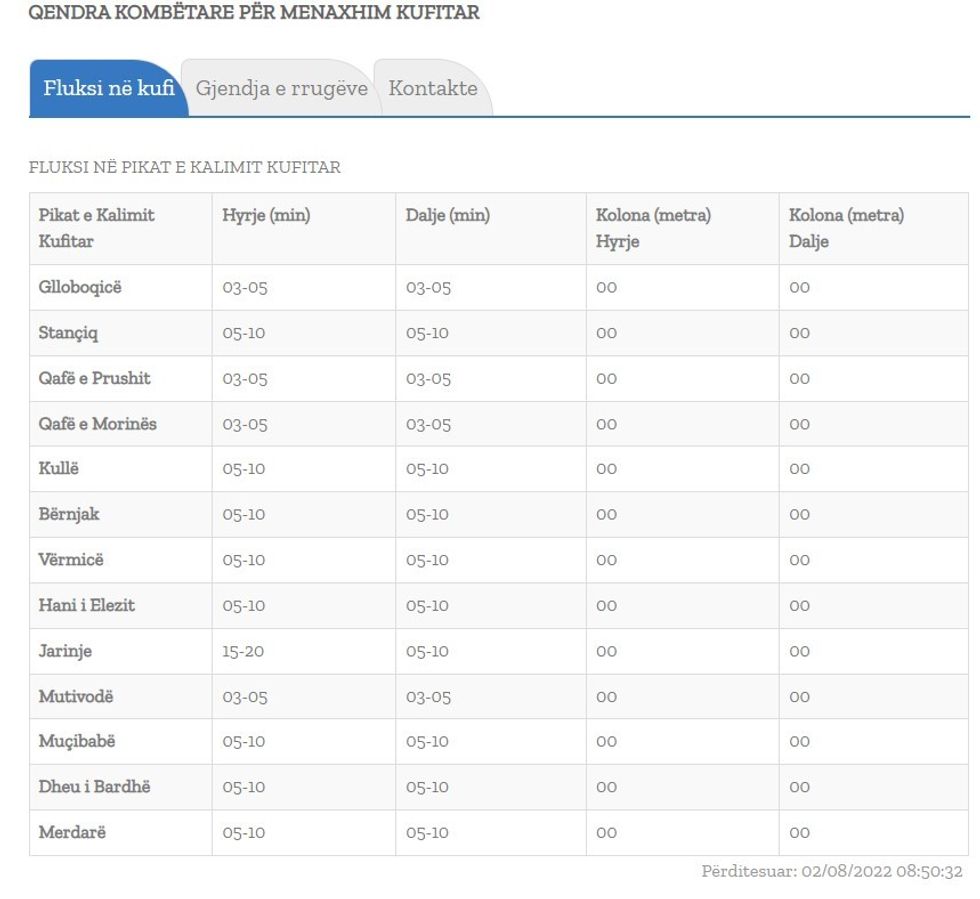Select the Hyrje (min) column header
980x899 pixels.
266,215
